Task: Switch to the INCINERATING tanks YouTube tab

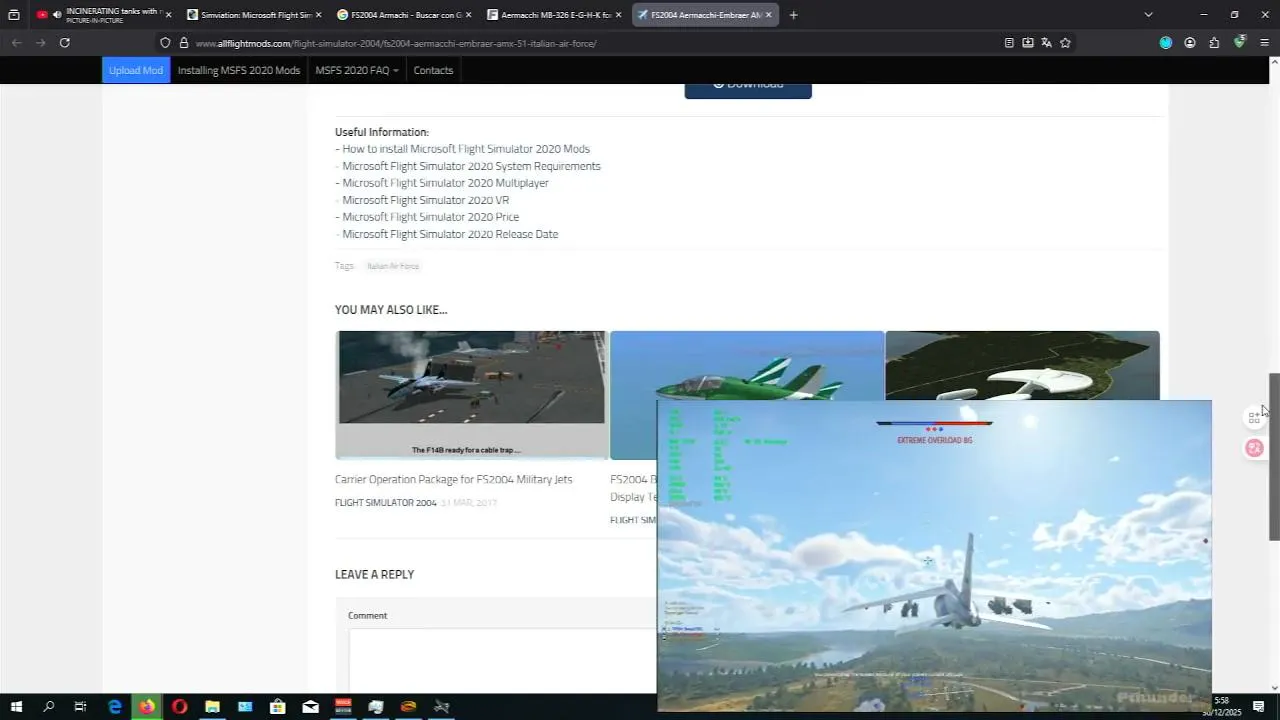Action: pos(105,15)
